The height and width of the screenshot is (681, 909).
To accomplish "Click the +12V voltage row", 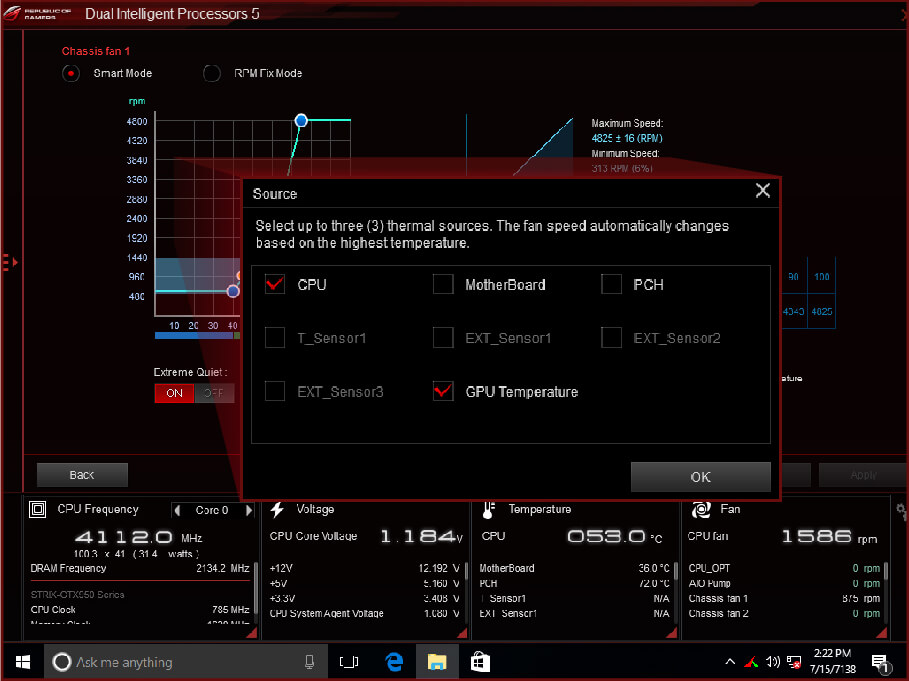I will [365, 568].
